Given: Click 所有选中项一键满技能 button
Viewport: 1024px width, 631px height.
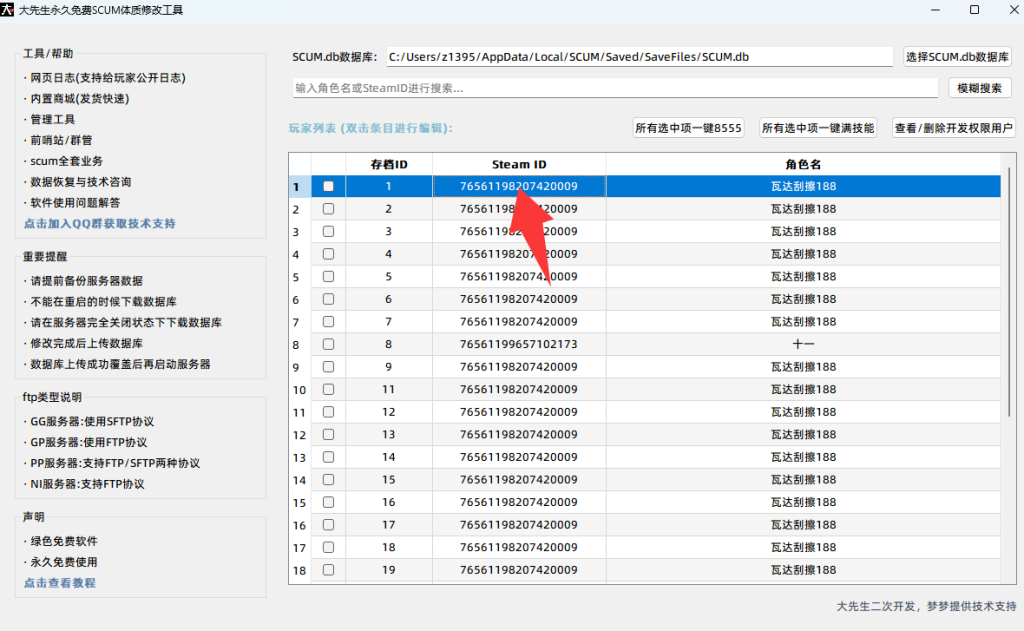Looking at the screenshot, I should [x=817, y=128].
